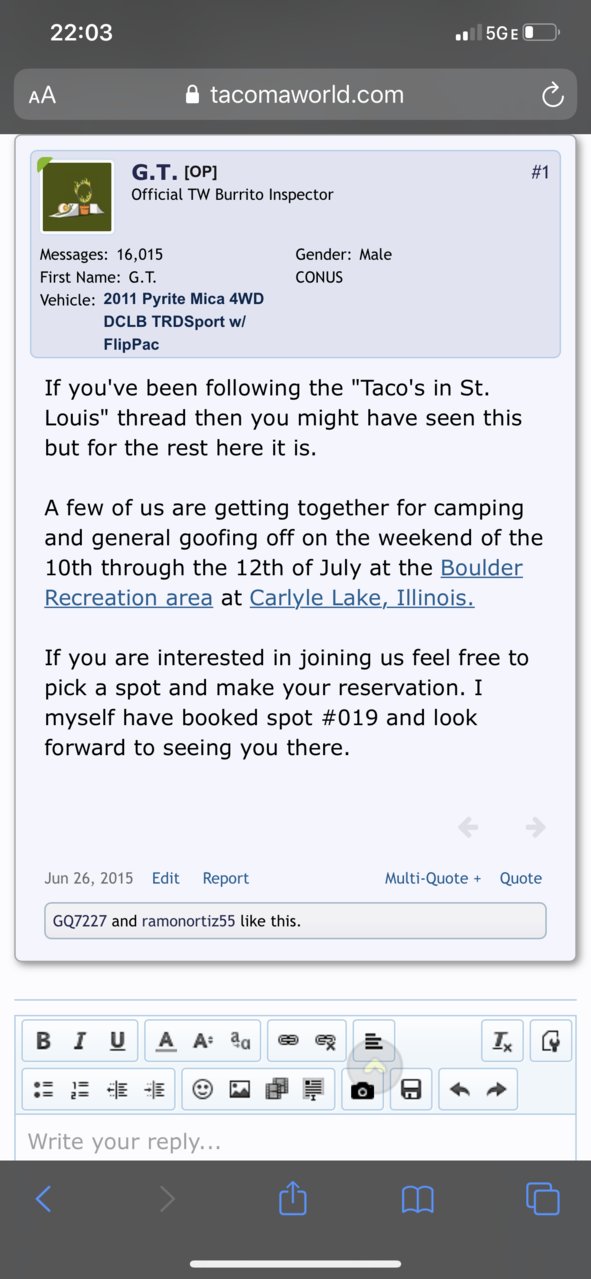
Task: Click the undo arrow in editor
Action: (x=460, y=1089)
